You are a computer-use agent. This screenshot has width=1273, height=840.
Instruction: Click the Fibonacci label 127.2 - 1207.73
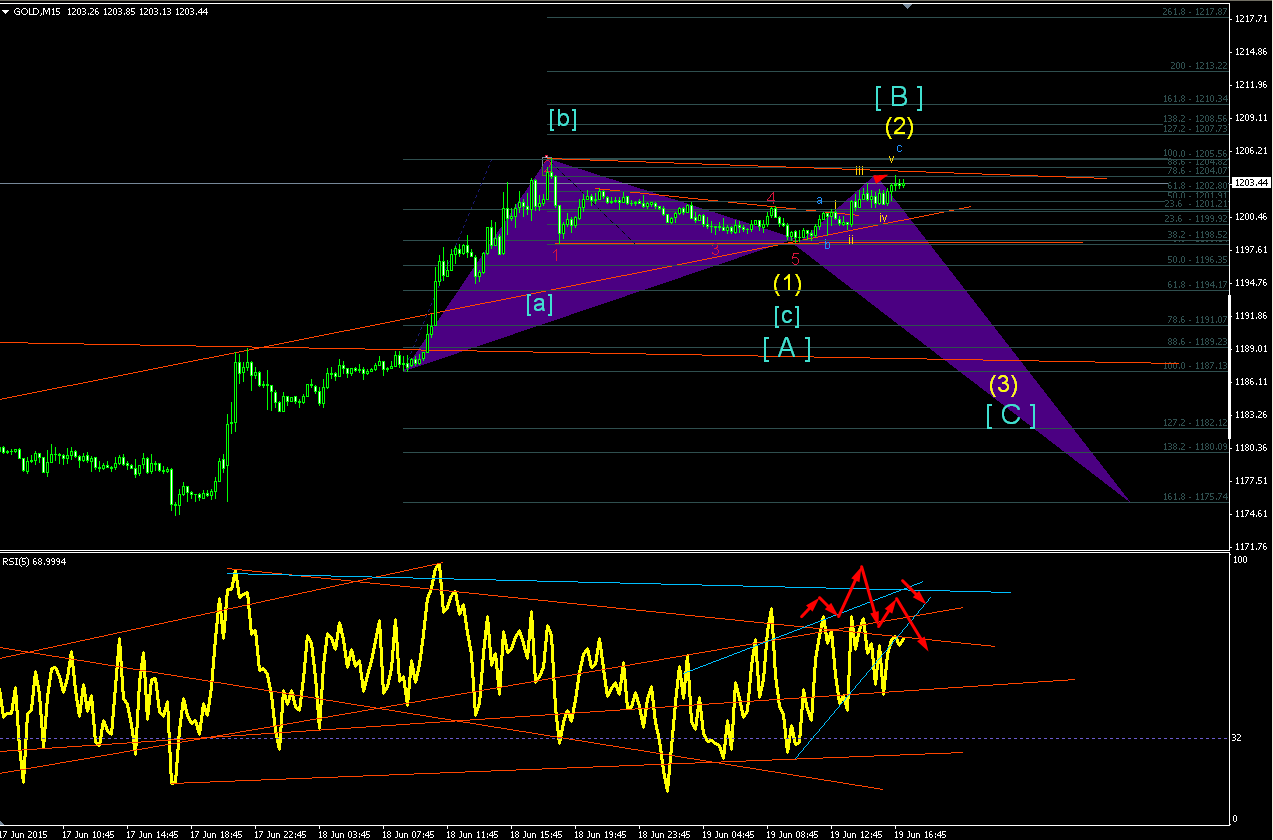pos(1194,128)
